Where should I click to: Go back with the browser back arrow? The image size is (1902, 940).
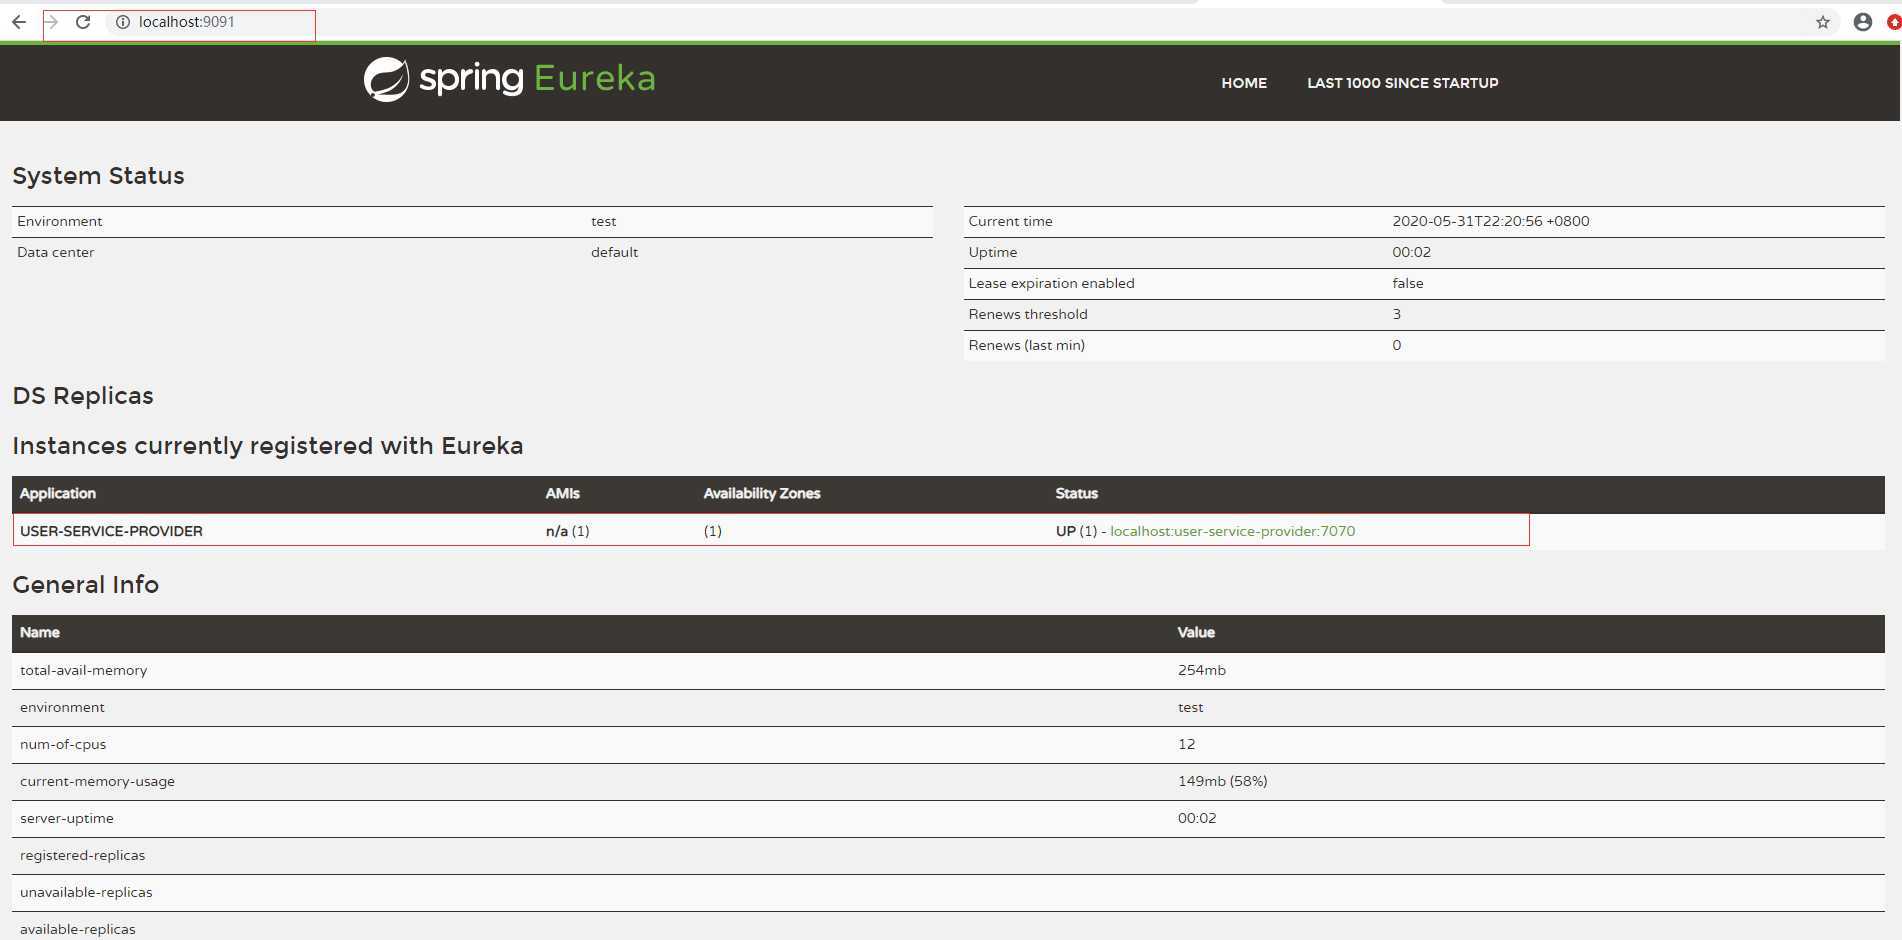19,22
